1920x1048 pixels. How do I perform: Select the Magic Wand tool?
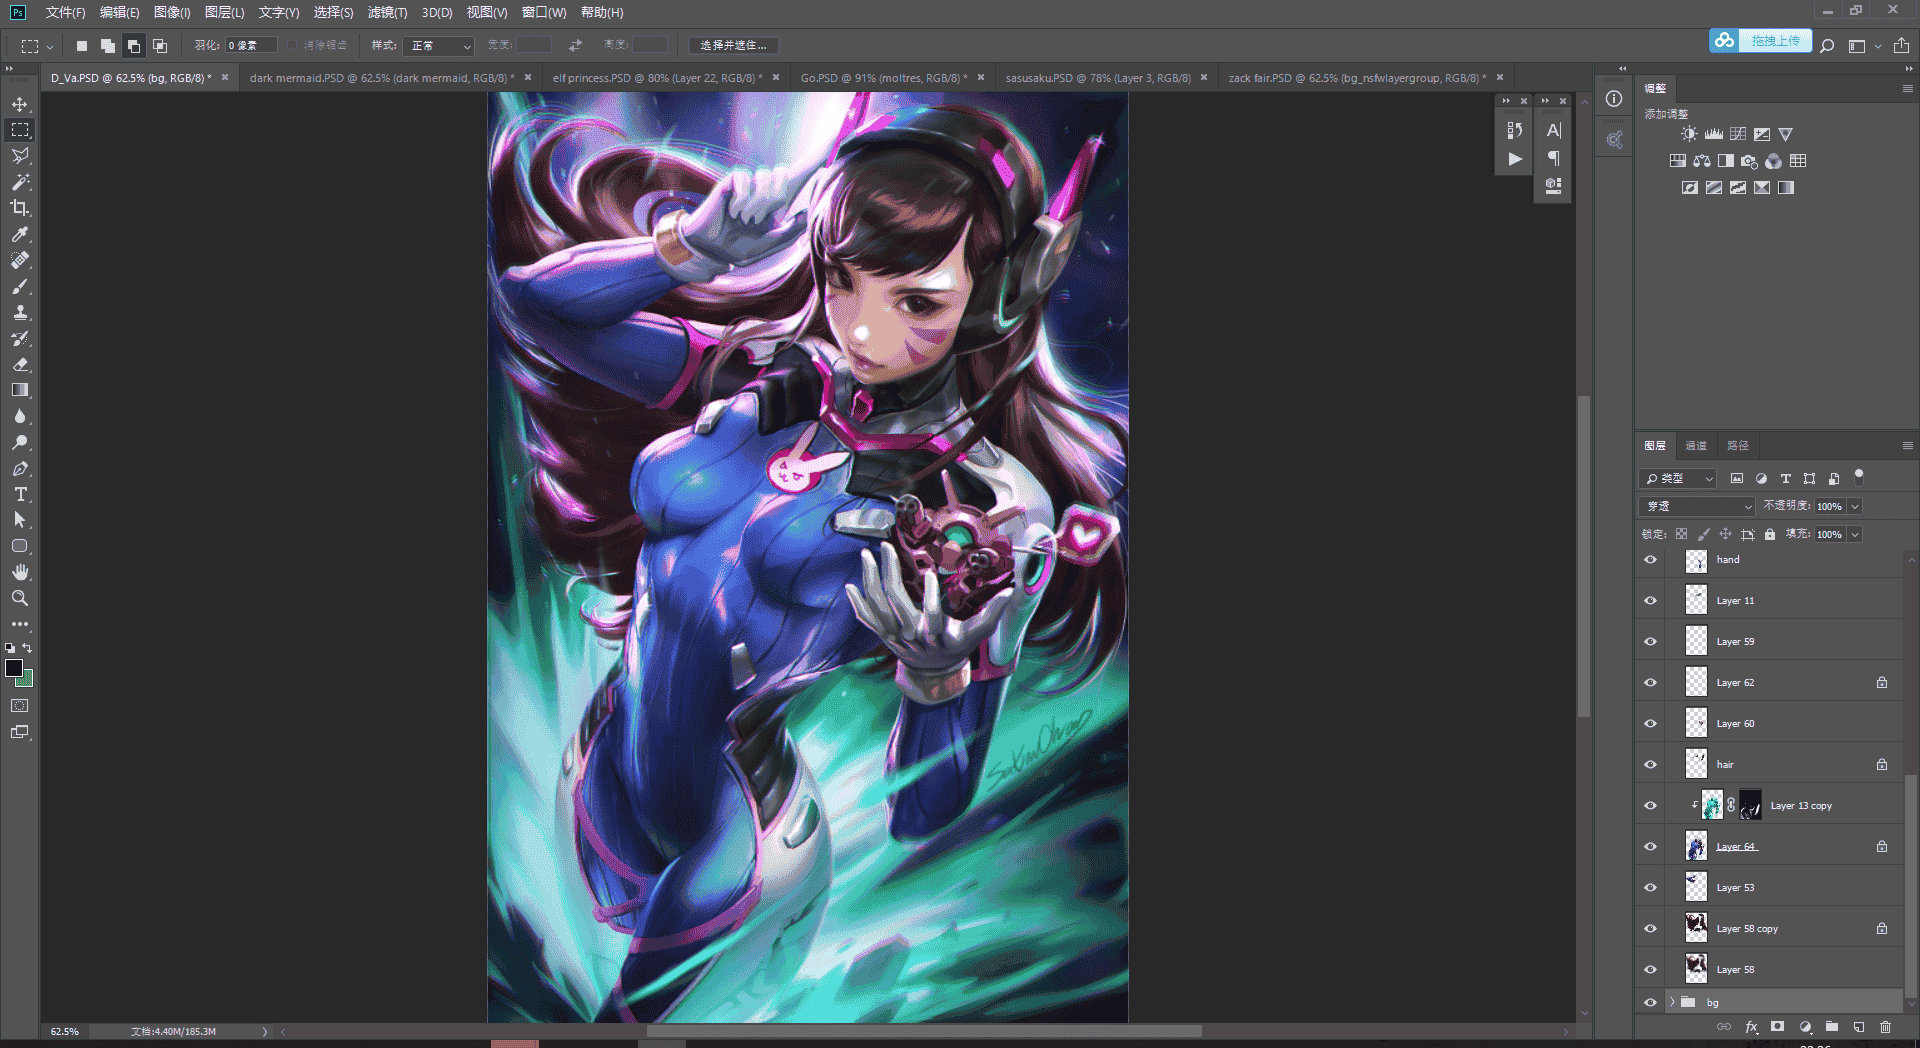(x=20, y=182)
